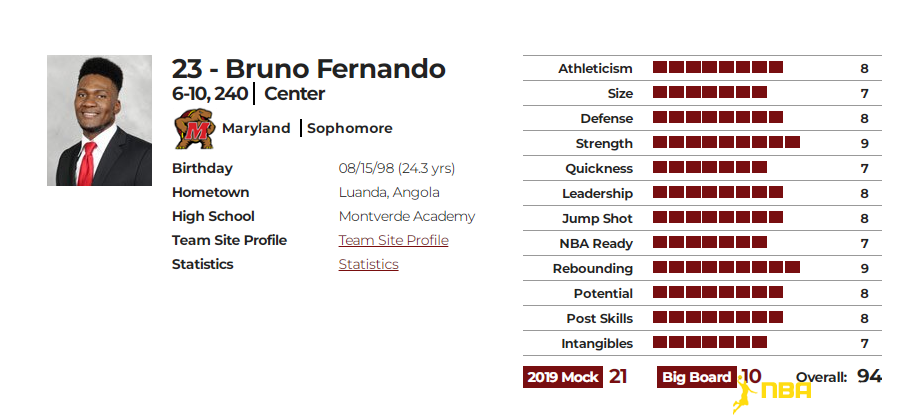This screenshot has width=900, height=415.
Task: Select the Size rating row label
Action: (620, 94)
